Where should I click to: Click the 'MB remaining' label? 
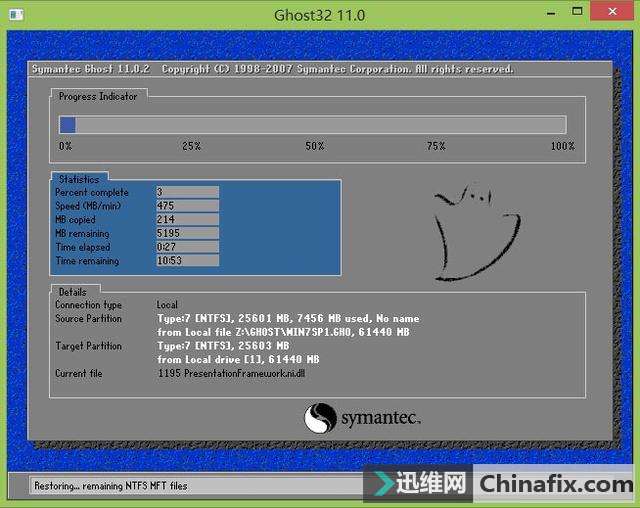[x=82, y=233]
